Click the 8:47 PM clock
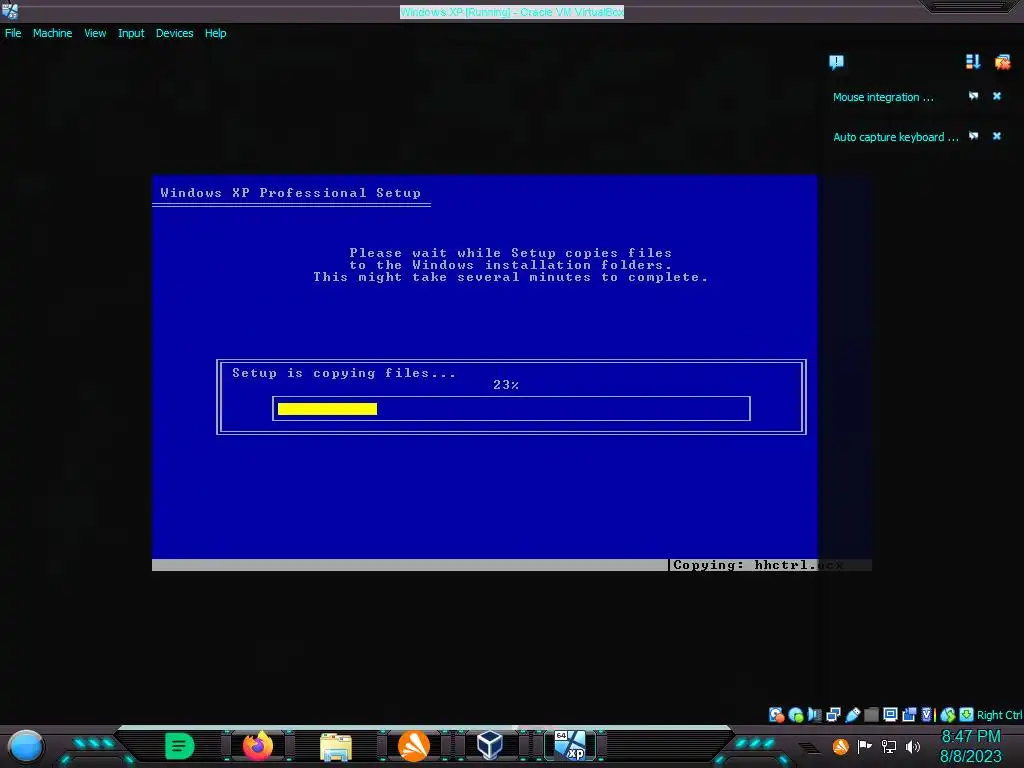The height and width of the screenshot is (768, 1024). click(x=970, y=737)
